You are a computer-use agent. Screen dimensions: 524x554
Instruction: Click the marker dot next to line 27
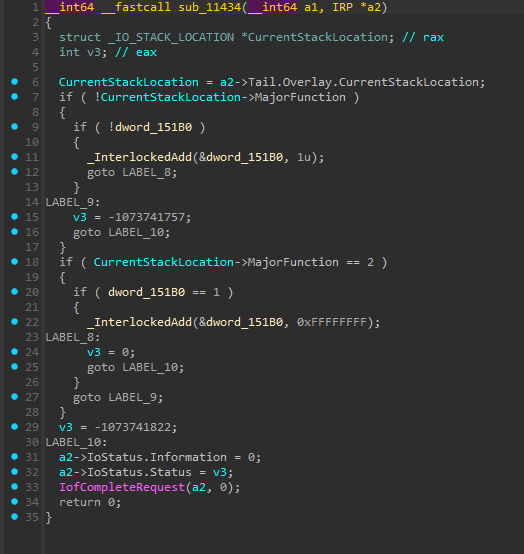tap(14, 396)
